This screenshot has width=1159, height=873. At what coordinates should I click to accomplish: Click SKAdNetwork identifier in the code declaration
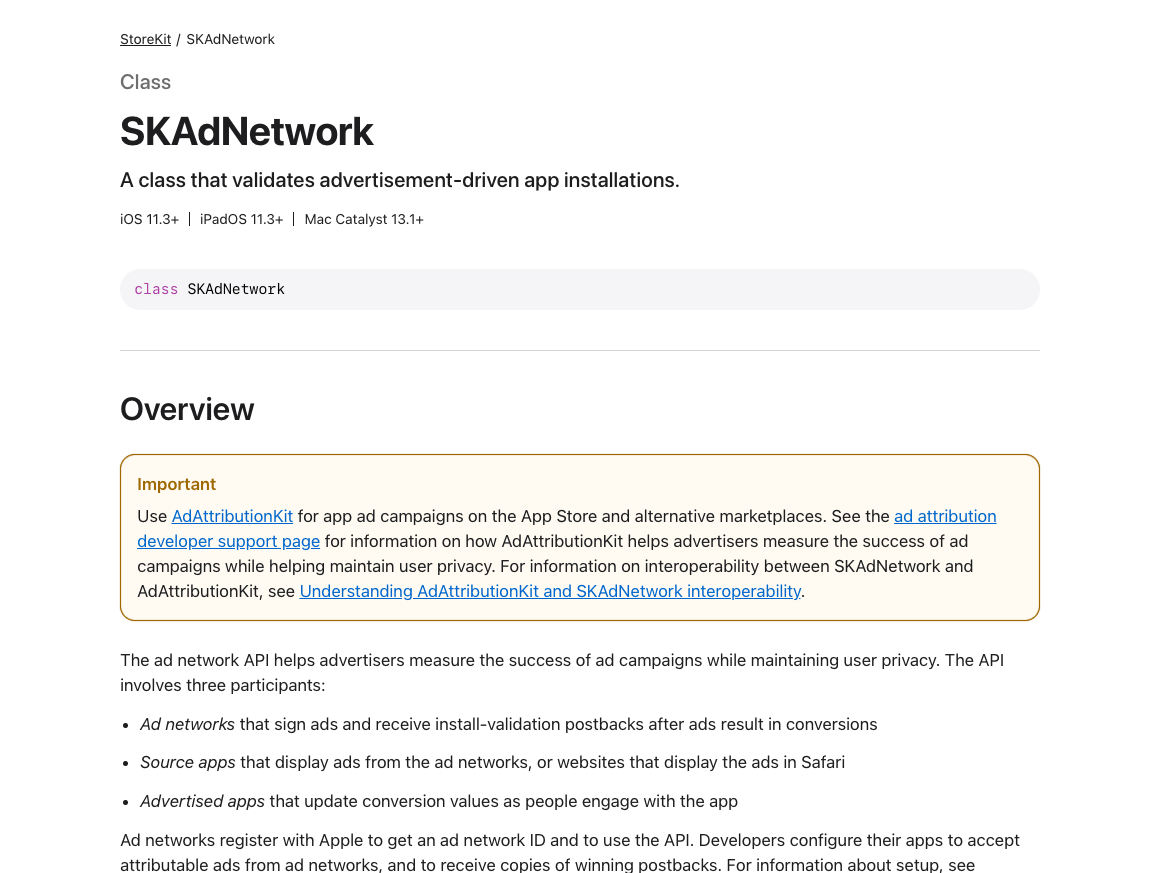click(x=236, y=289)
